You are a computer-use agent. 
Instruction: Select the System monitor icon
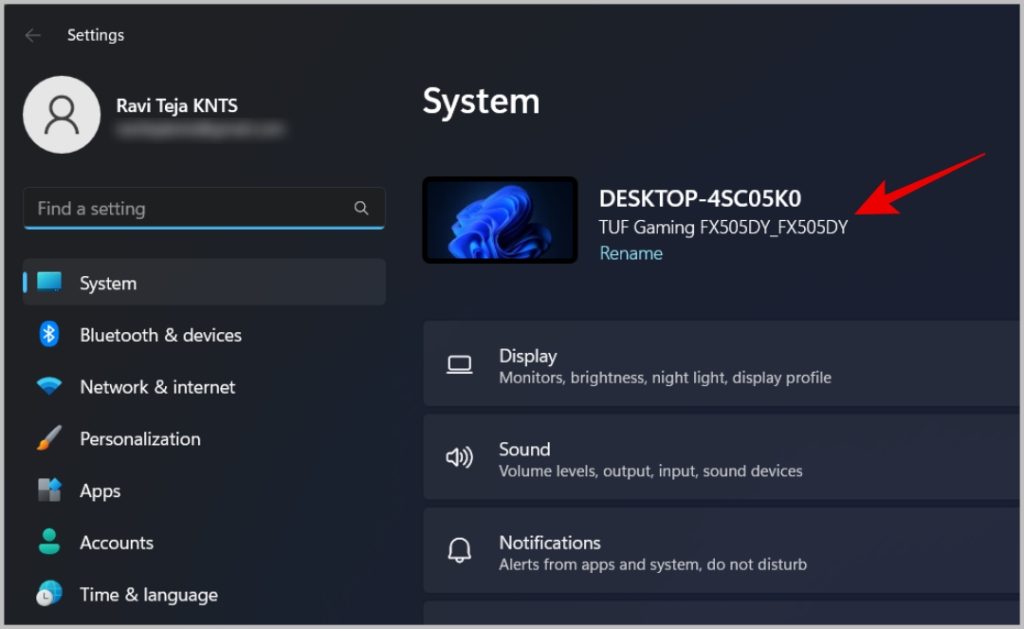[50, 282]
